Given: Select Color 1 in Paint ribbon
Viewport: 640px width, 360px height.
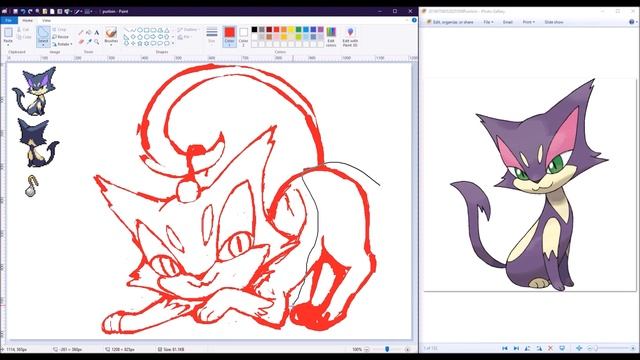Looking at the screenshot, I should click(x=229, y=36).
